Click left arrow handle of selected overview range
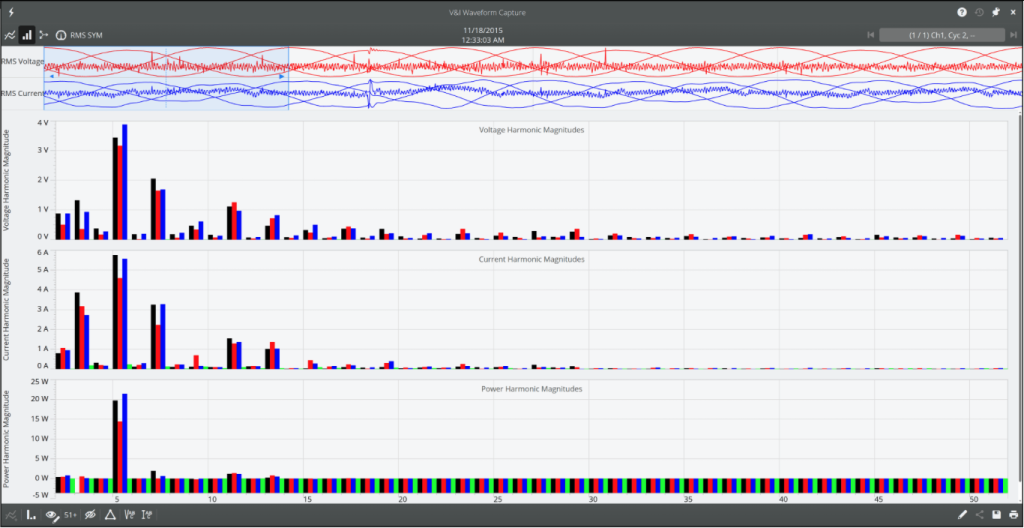Screen dimensions: 1024x528 point(52,76)
